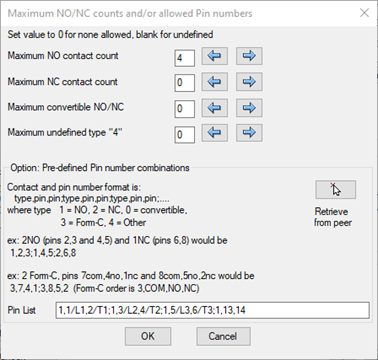Cancel the pin number dialog
This screenshot has height=360, width=378.
(223, 336)
